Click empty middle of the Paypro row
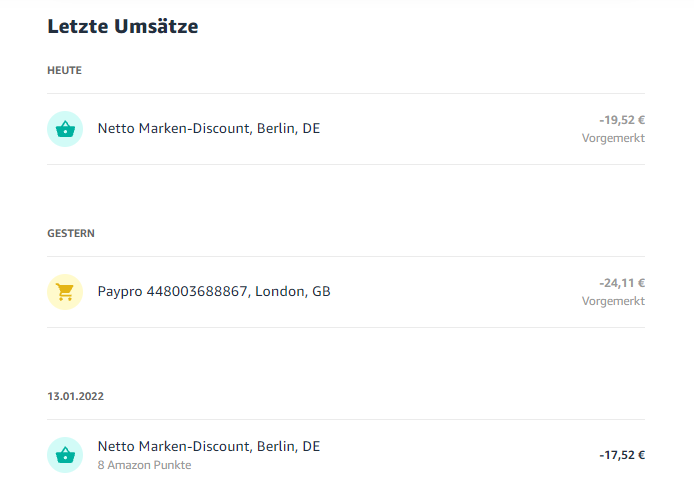 [450, 291]
